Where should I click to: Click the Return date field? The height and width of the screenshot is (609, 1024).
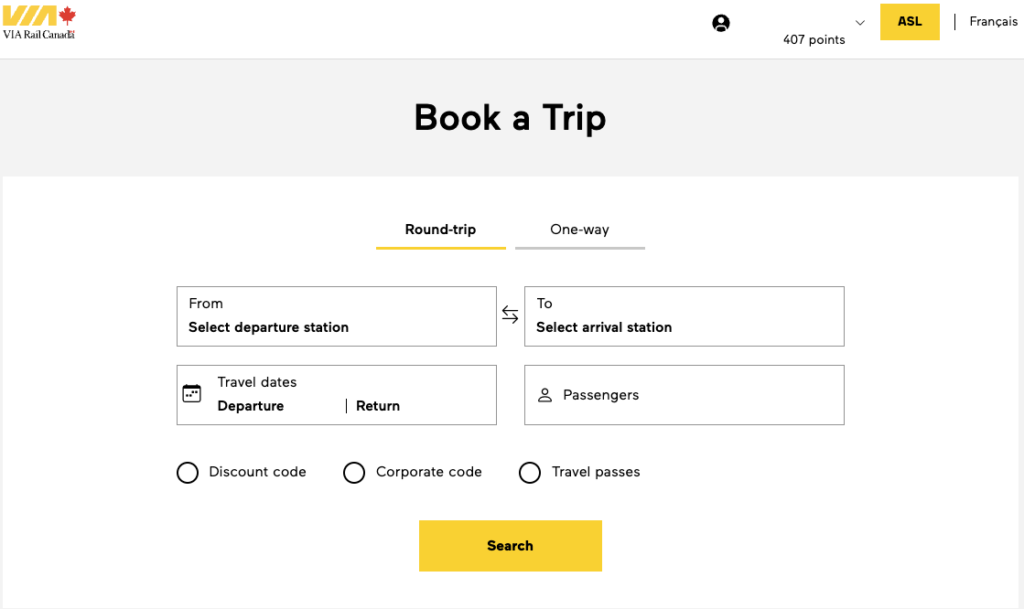pyautogui.click(x=378, y=406)
